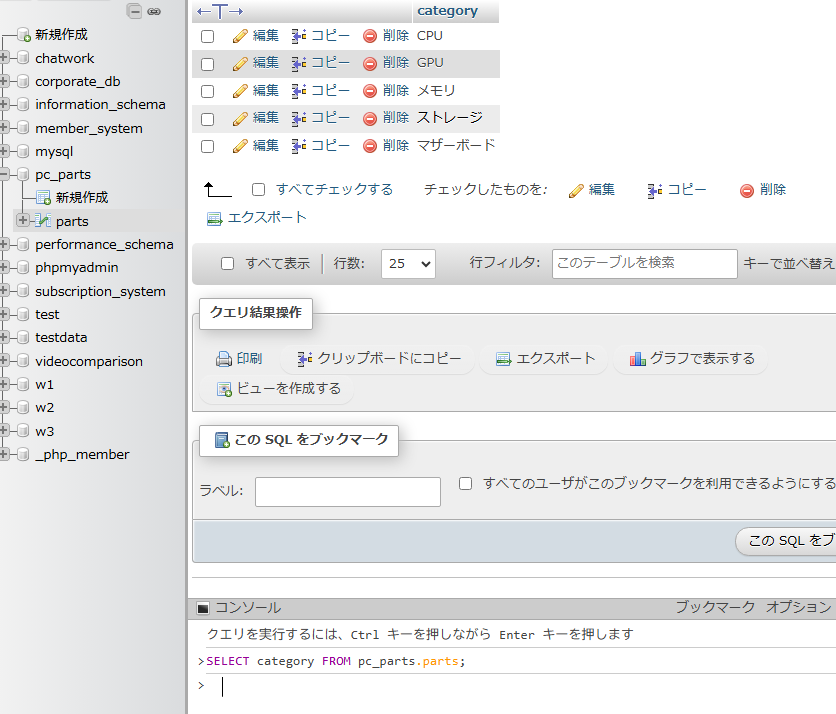
Task: Expand the chatwork database node
Action: click(5, 58)
